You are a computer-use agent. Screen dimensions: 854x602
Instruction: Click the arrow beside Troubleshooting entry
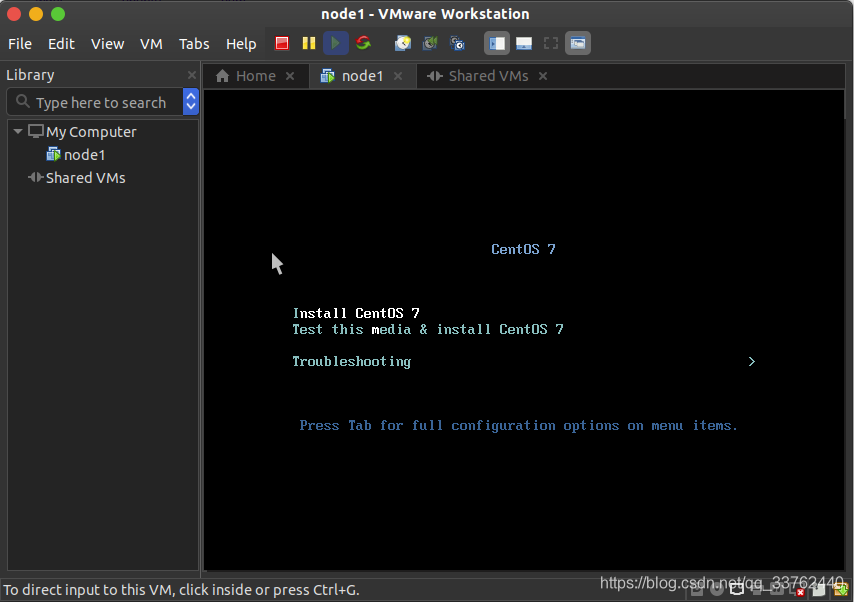click(752, 362)
